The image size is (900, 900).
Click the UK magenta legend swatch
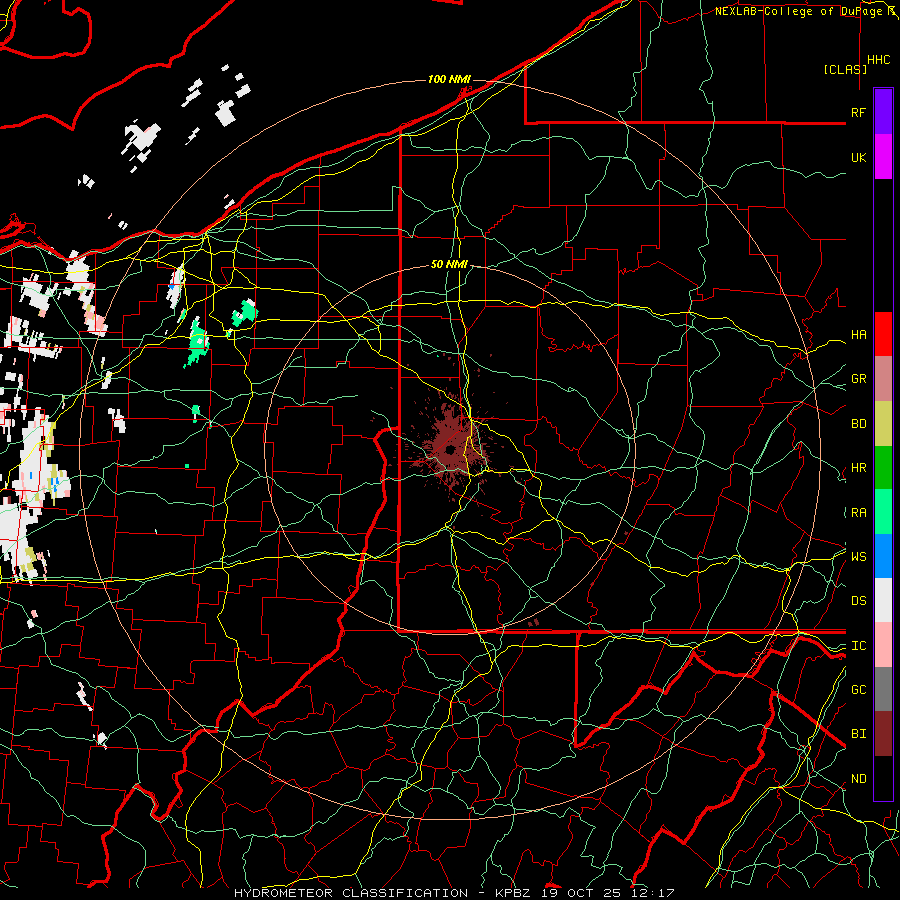(883, 157)
